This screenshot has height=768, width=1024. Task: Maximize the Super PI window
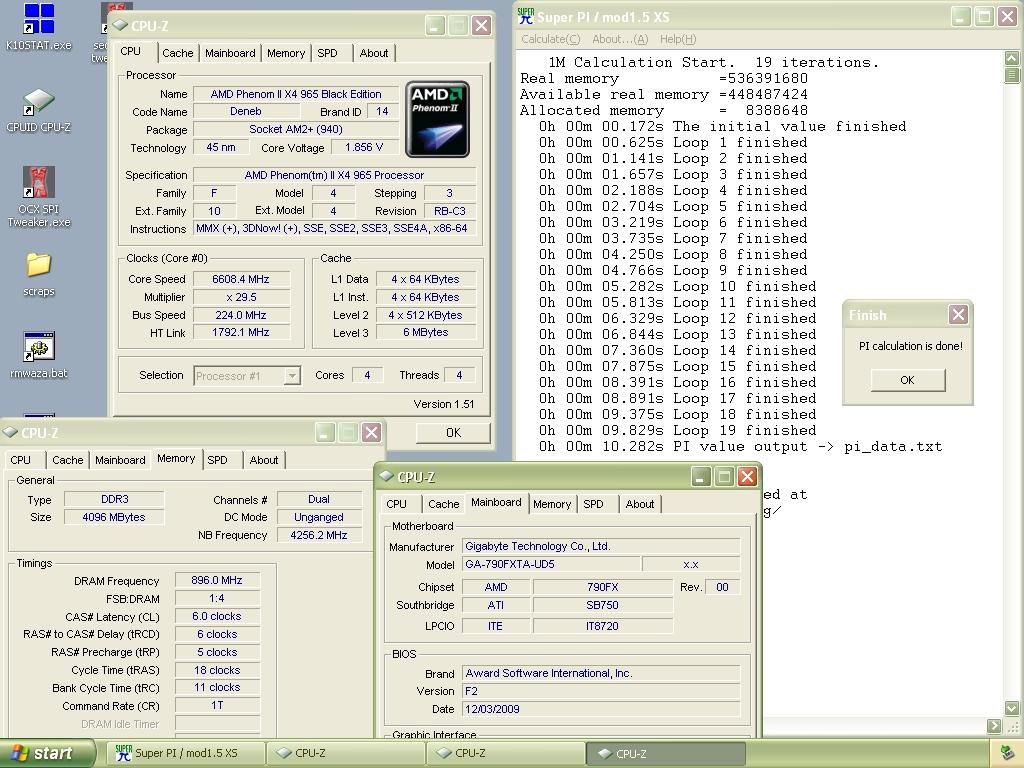pos(984,16)
